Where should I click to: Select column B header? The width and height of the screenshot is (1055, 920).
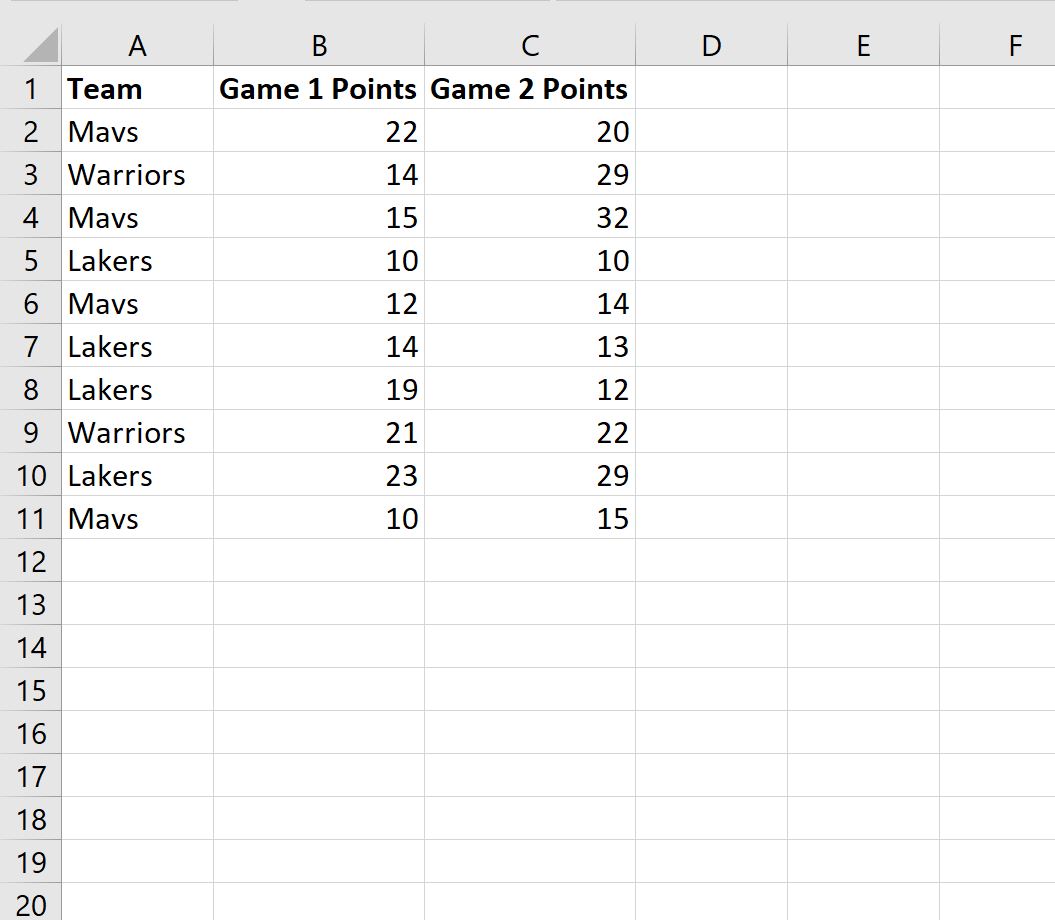[x=319, y=45]
